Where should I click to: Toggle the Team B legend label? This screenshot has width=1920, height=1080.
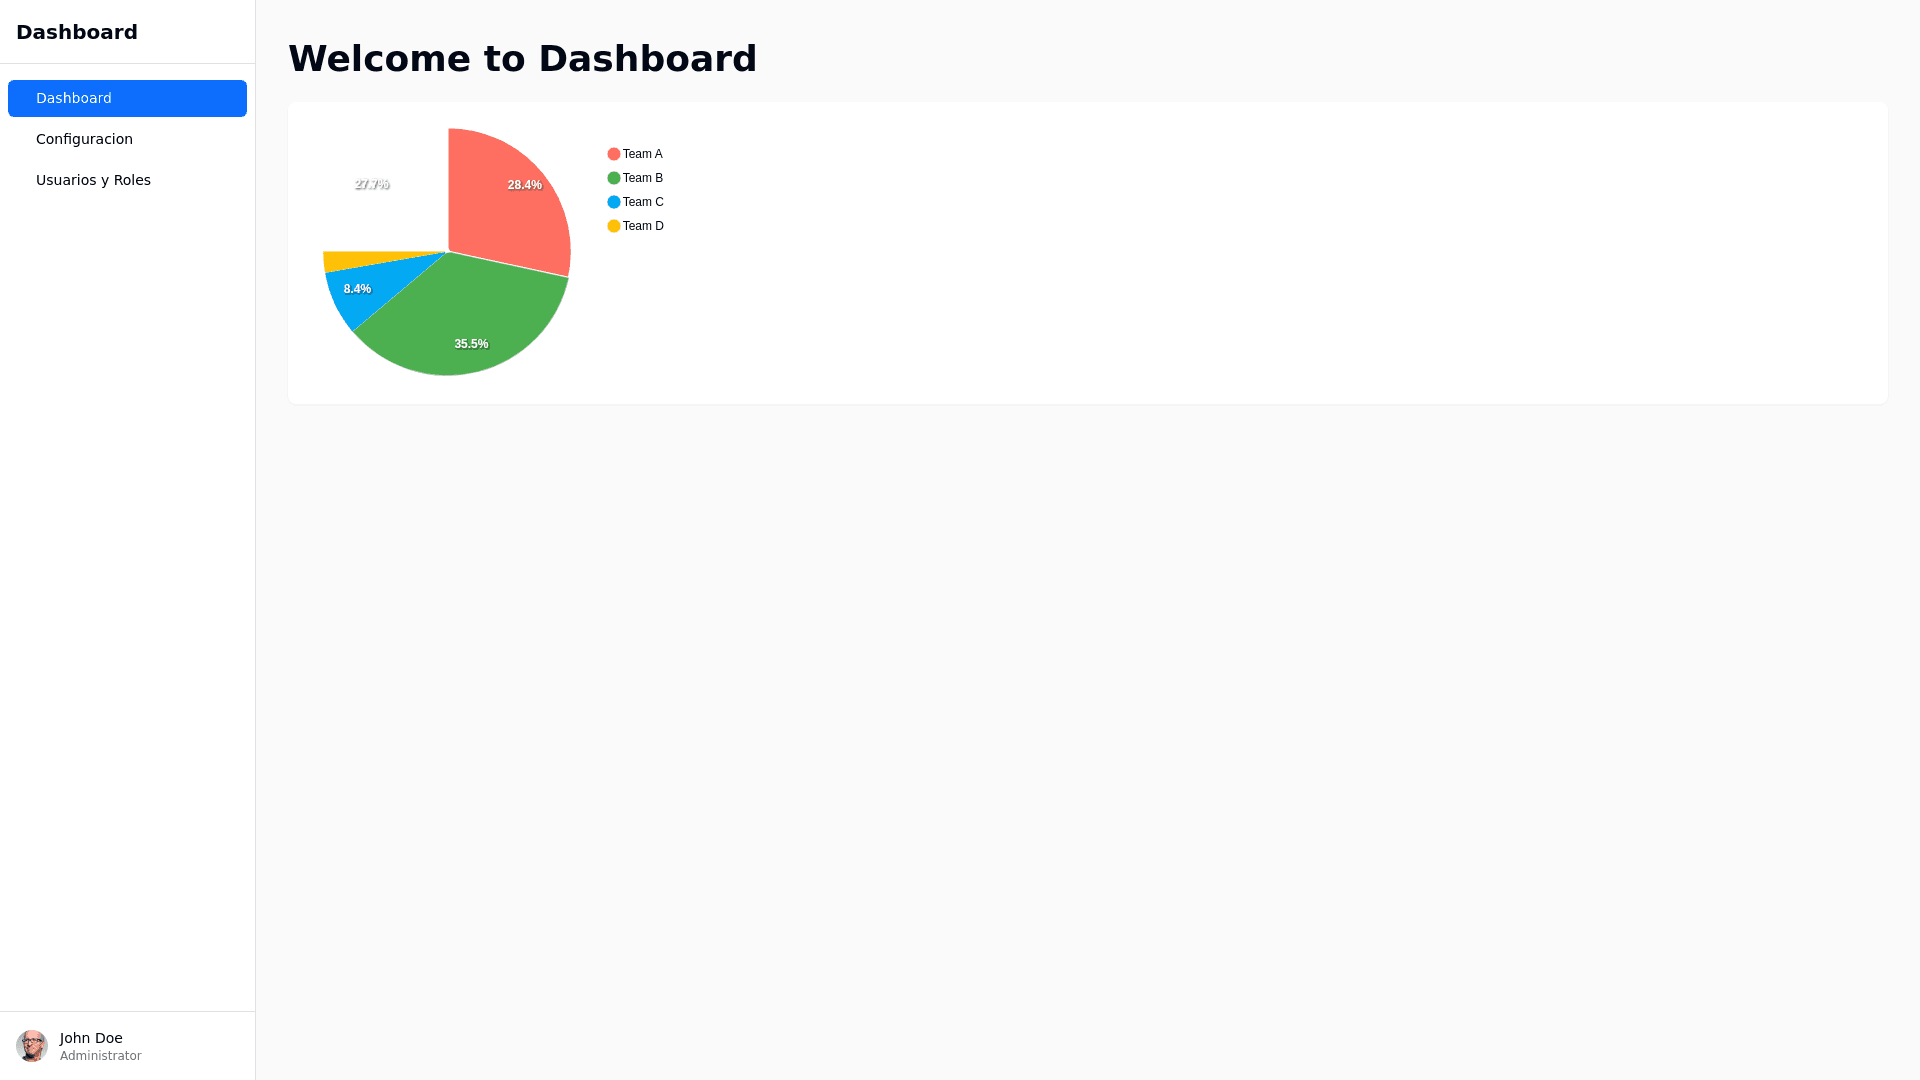tap(643, 178)
